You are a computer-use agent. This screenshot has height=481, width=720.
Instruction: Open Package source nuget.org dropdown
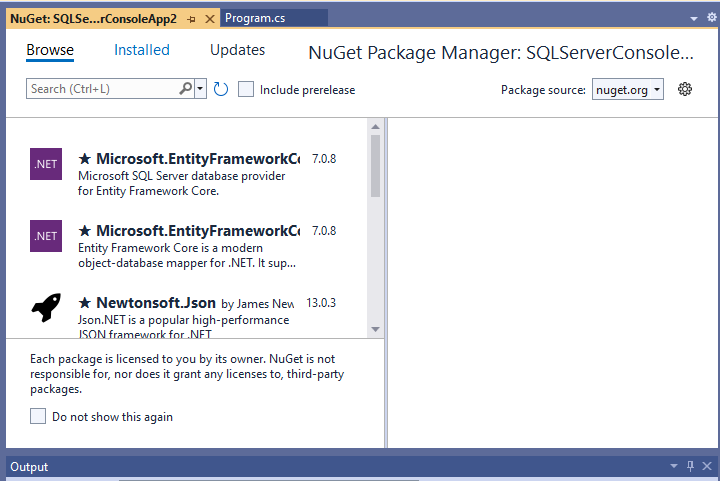628,89
